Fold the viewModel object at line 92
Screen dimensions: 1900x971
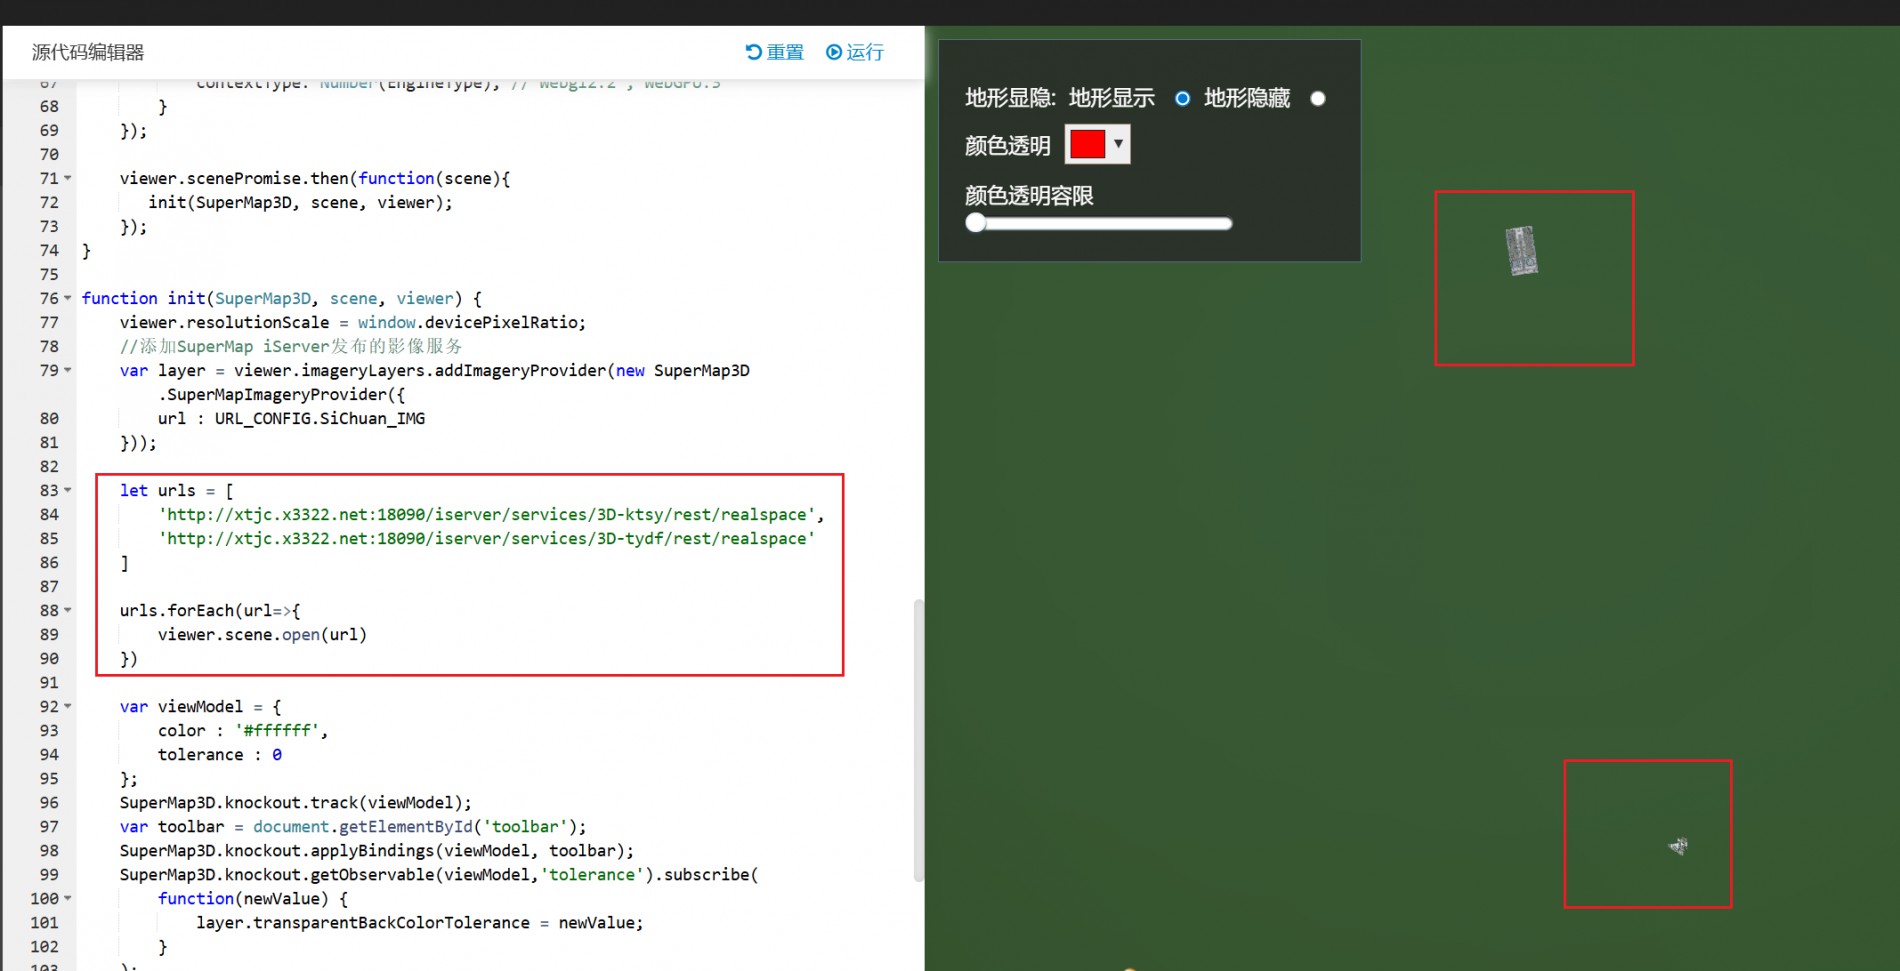(x=68, y=706)
